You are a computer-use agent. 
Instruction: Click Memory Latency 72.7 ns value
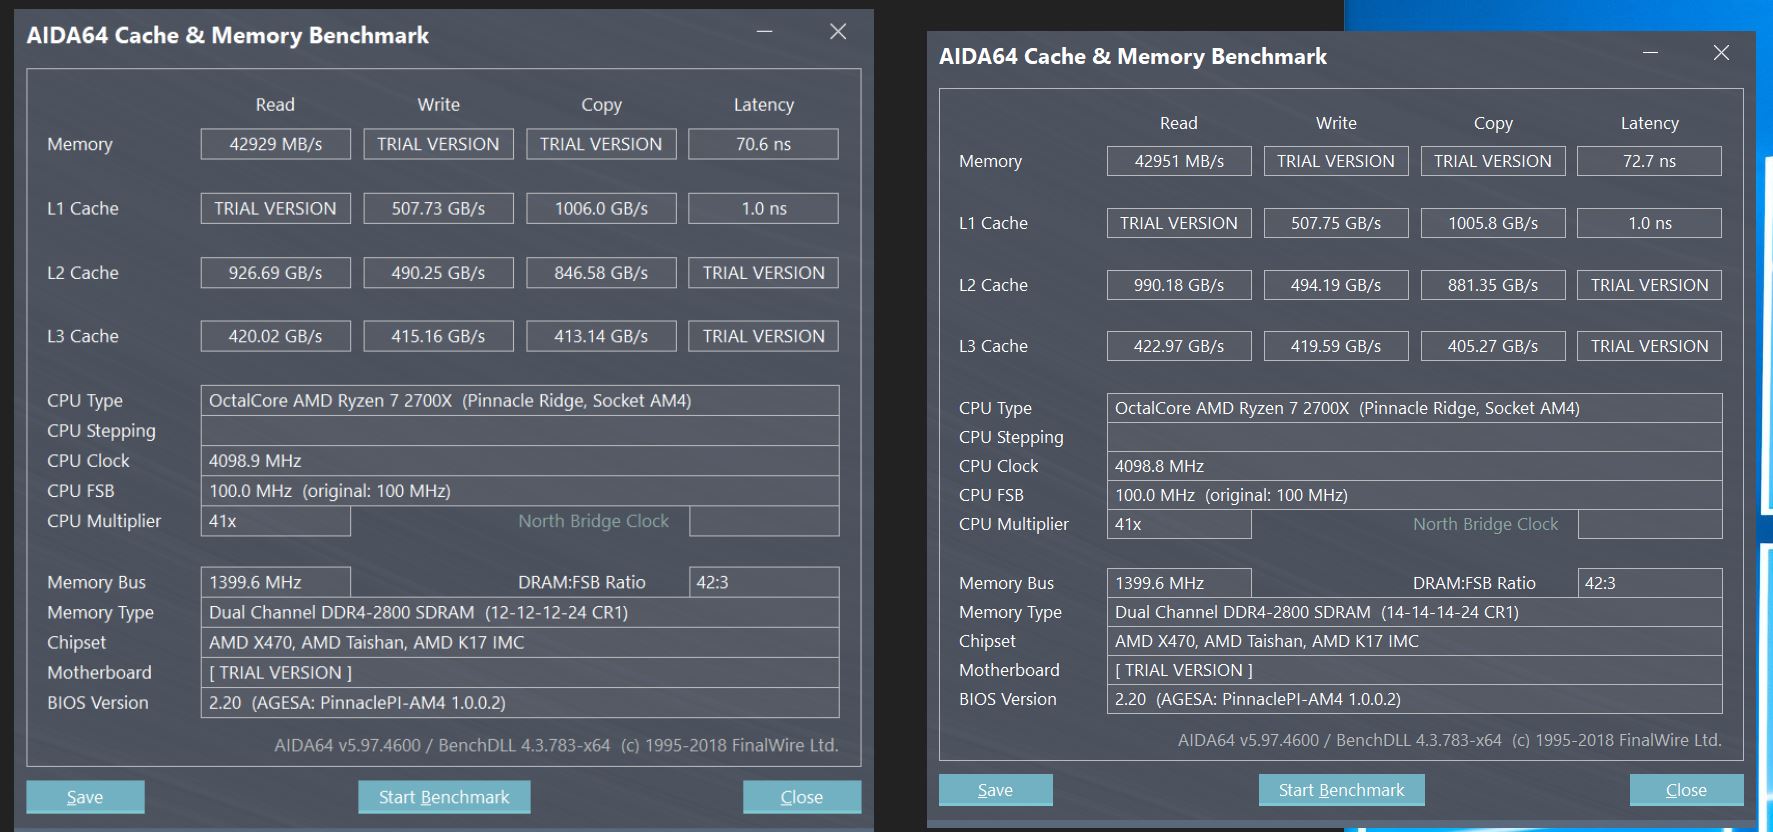[x=1650, y=161]
